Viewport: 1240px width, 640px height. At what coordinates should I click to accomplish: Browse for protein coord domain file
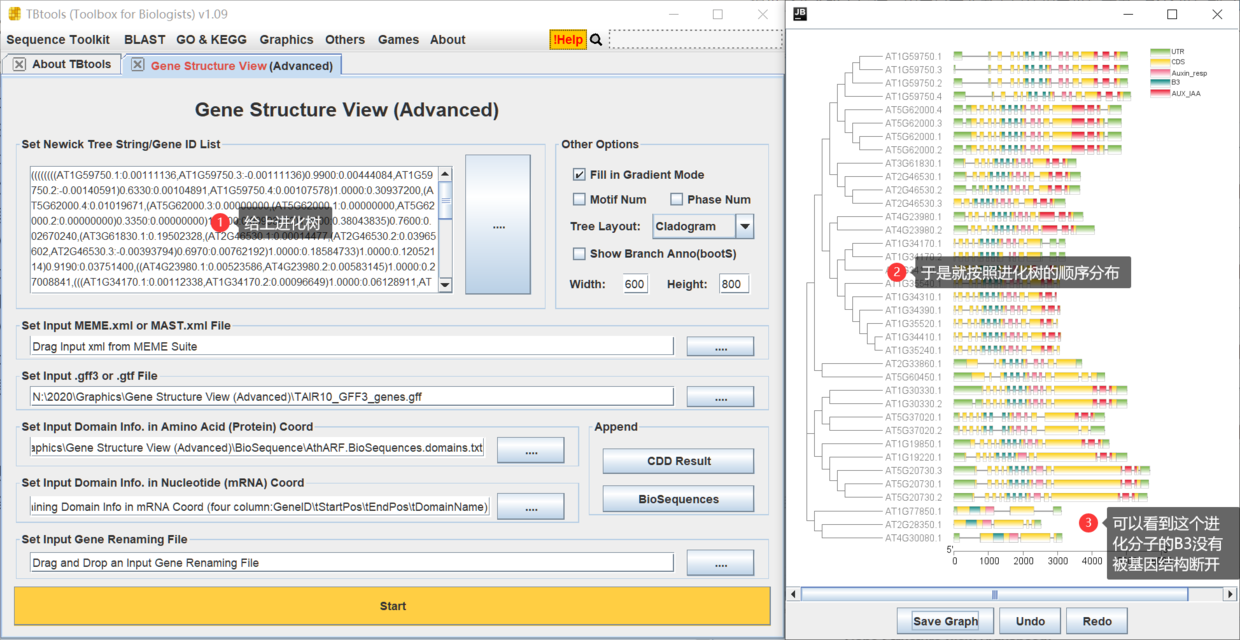530,452
